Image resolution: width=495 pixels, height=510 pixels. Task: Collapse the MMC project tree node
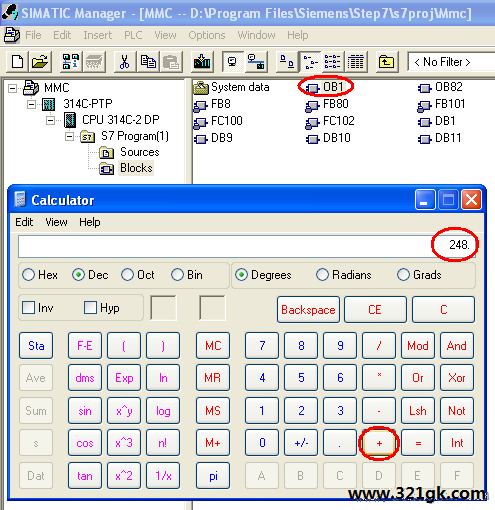[12, 89]
